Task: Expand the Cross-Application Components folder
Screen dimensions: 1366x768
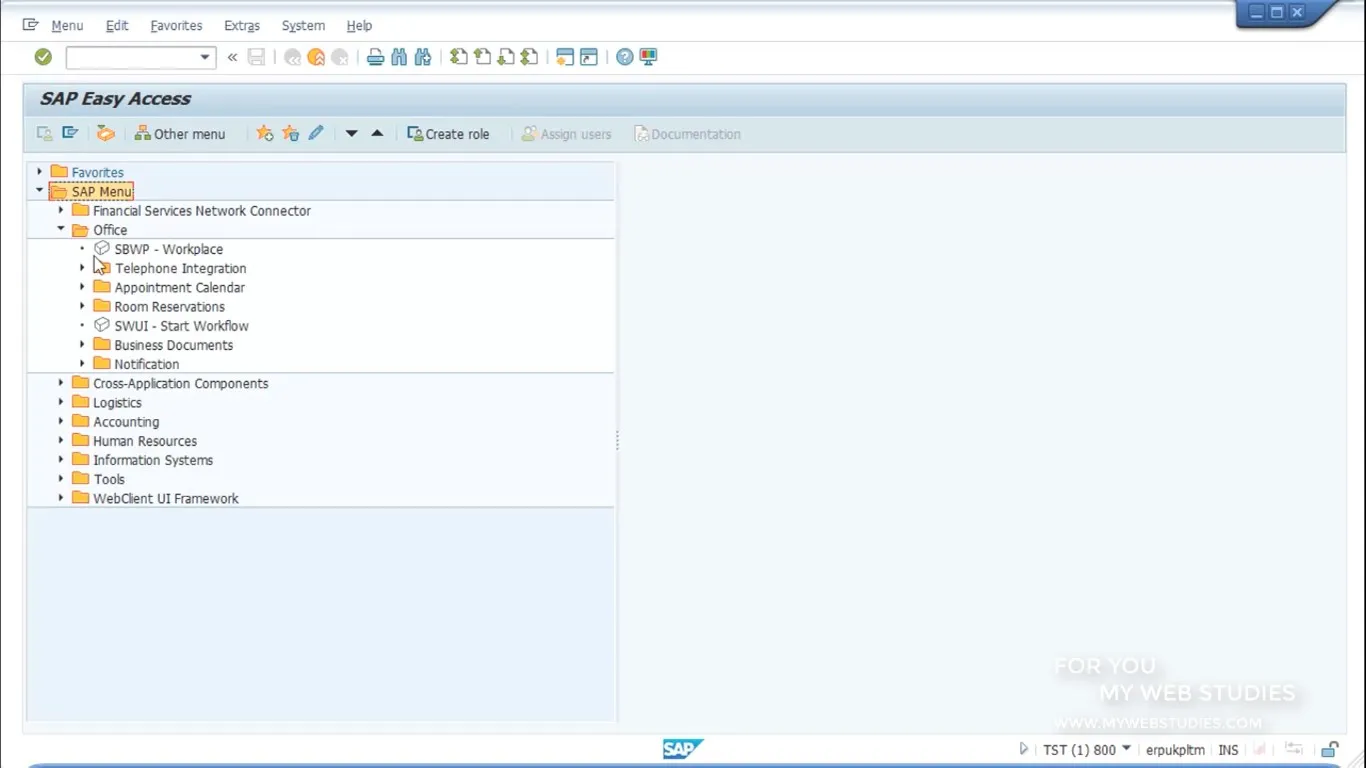Action: click(x=61, y=383)
